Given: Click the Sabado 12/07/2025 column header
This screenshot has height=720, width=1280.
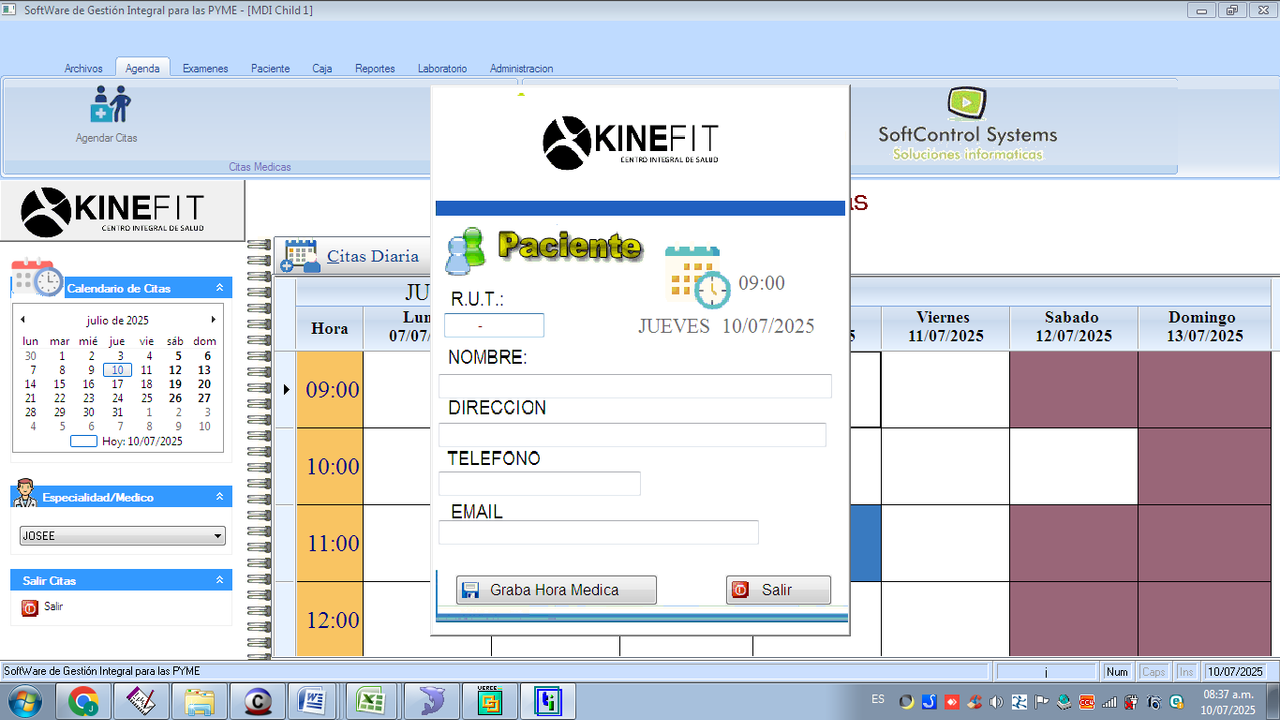Looking at the screenshot, I should click(1074, 327).
